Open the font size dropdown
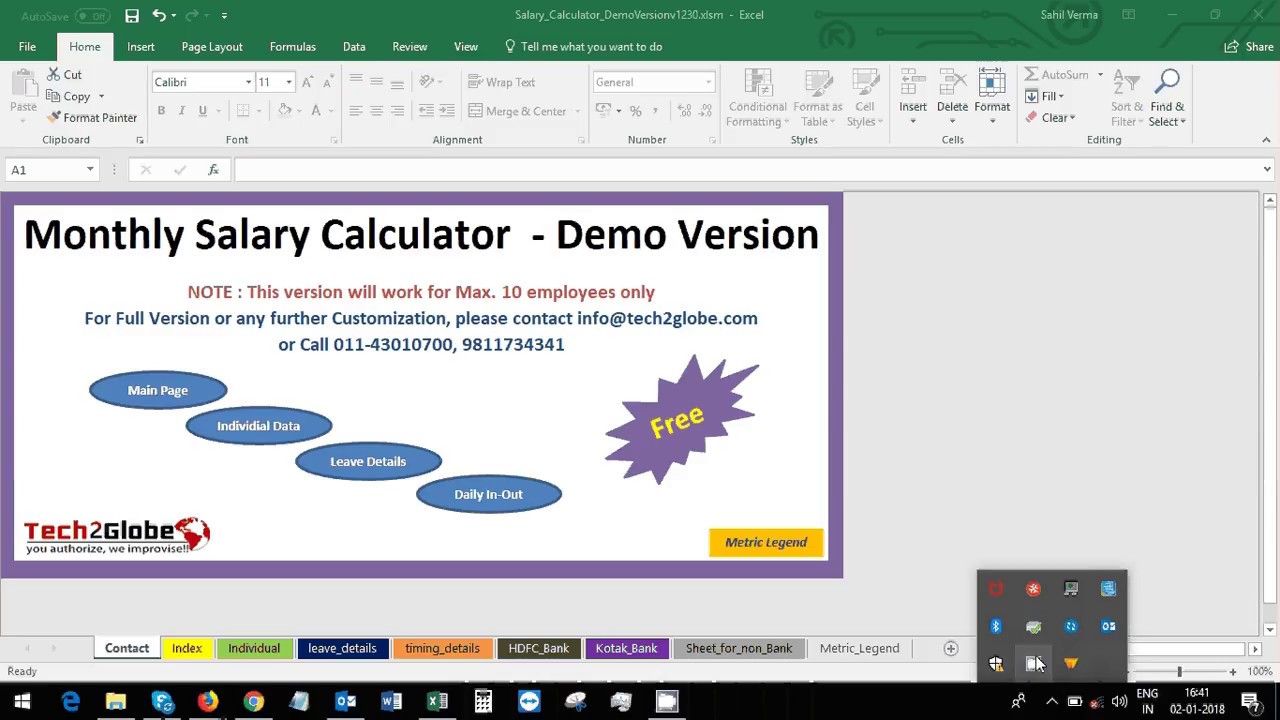 289,82
